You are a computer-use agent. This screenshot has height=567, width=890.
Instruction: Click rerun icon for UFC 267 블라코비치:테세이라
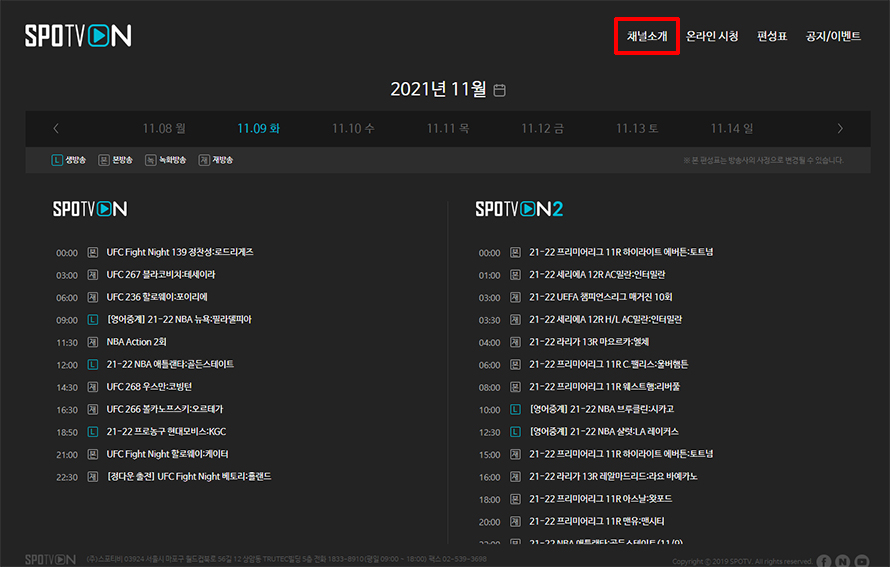click(93, 275)
